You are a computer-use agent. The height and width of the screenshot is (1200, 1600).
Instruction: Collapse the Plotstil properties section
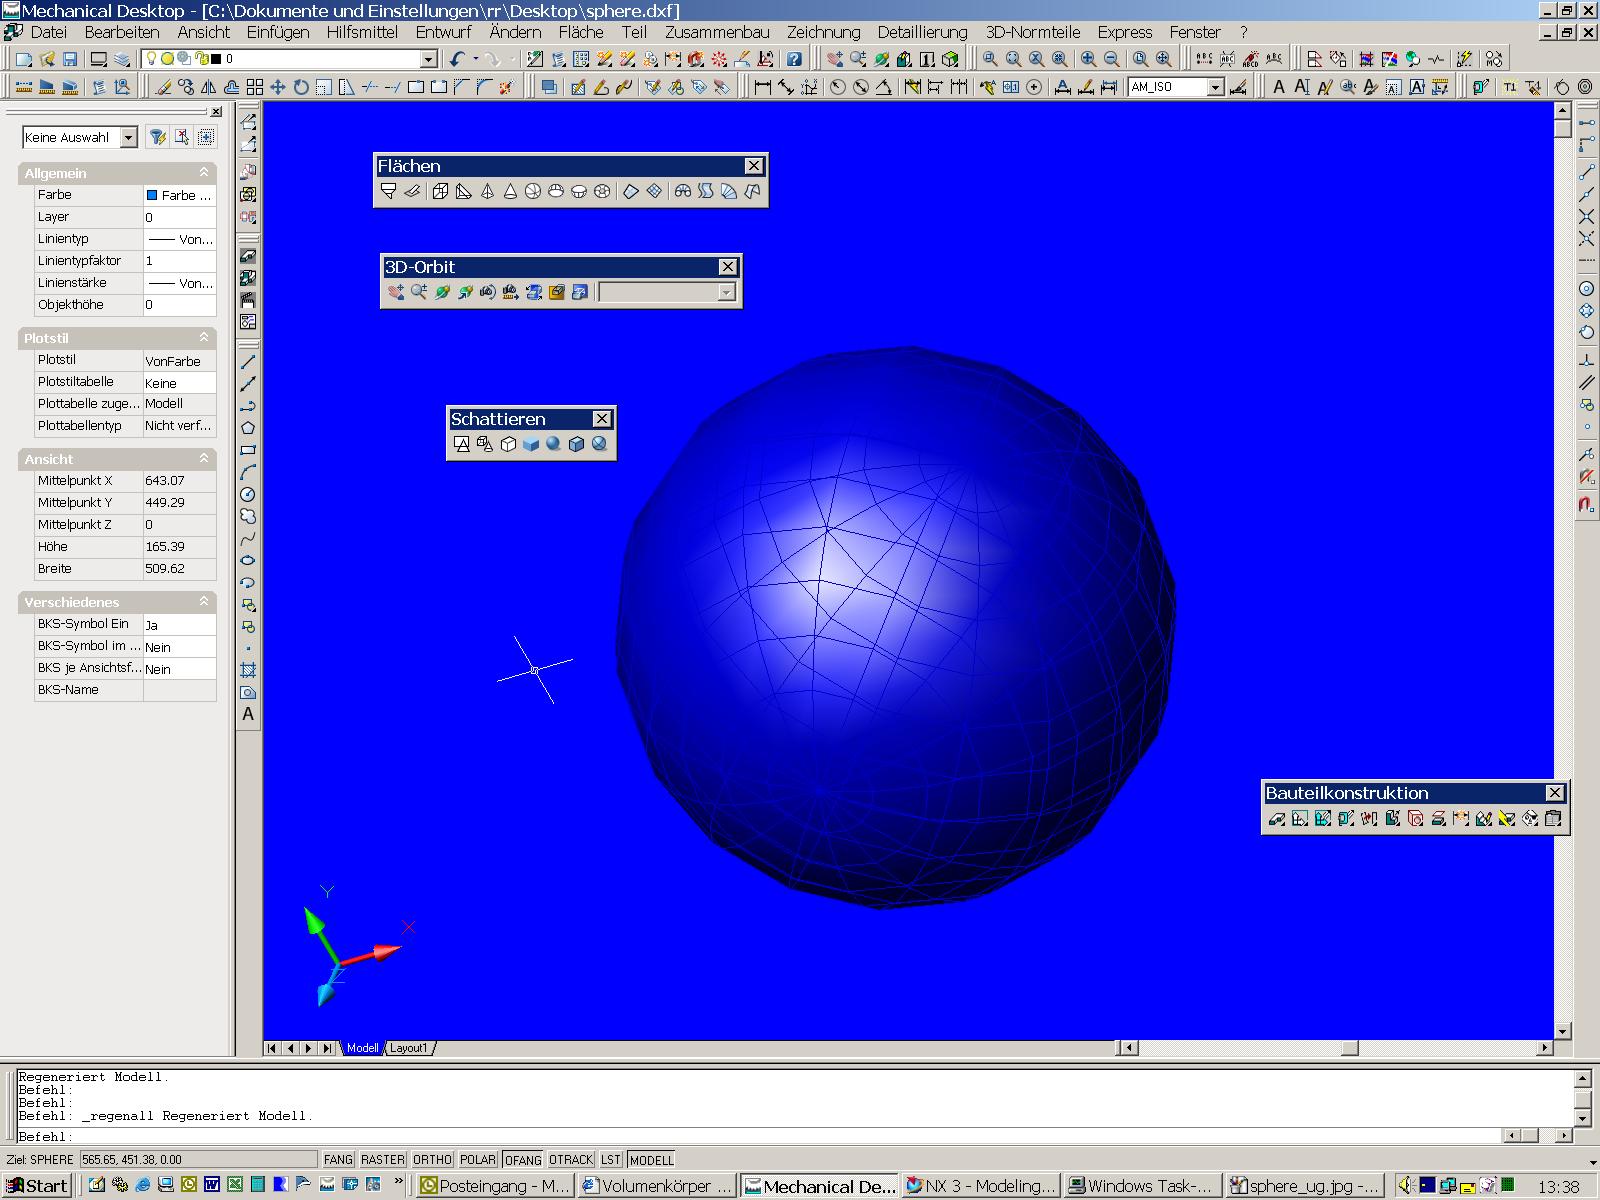[x=204, y=337]
